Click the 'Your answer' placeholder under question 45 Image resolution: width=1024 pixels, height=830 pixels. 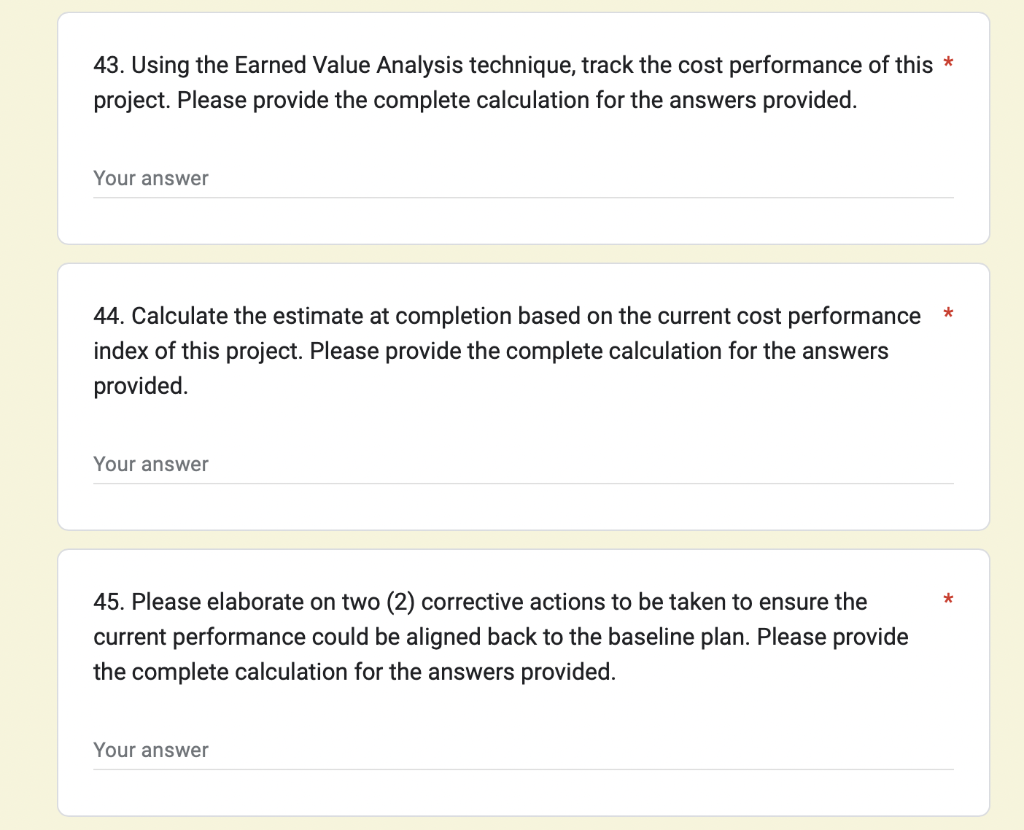pyautogui.click(x=150, y=750)
